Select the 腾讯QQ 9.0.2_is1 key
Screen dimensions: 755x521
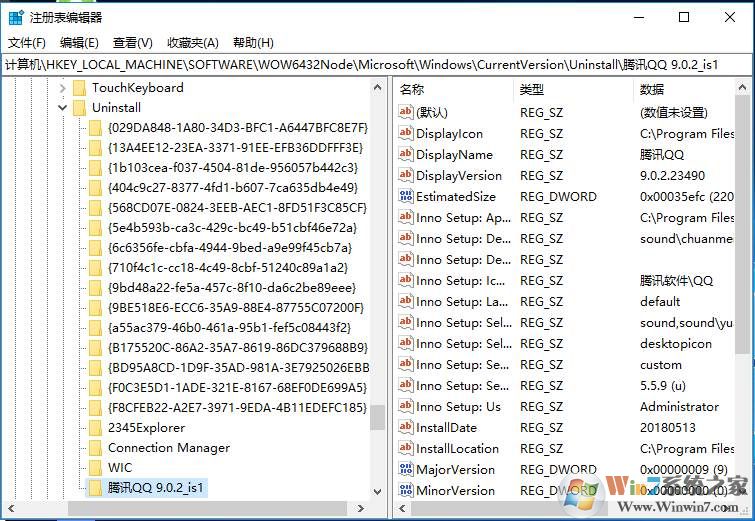(156, 488)
